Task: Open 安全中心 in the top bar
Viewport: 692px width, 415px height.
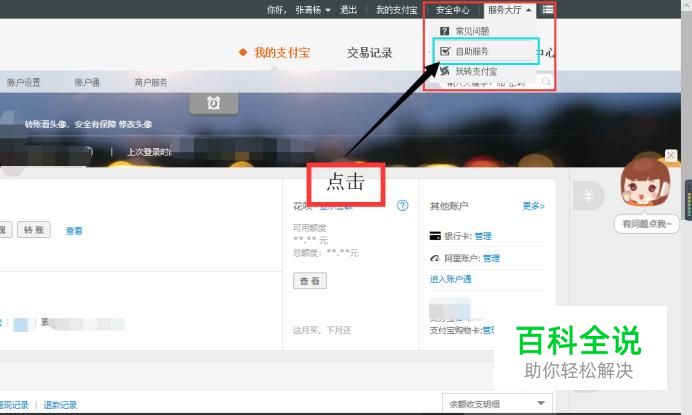Action: coord(452,10)
